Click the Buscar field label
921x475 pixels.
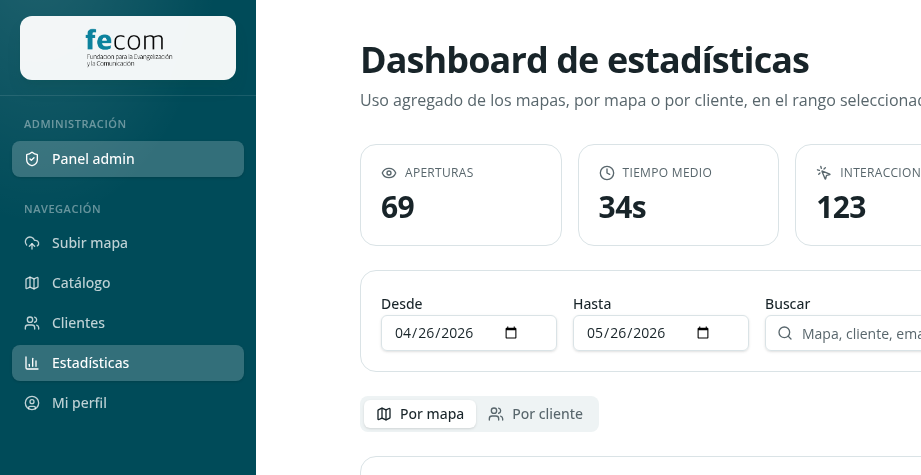pos(788,304)
